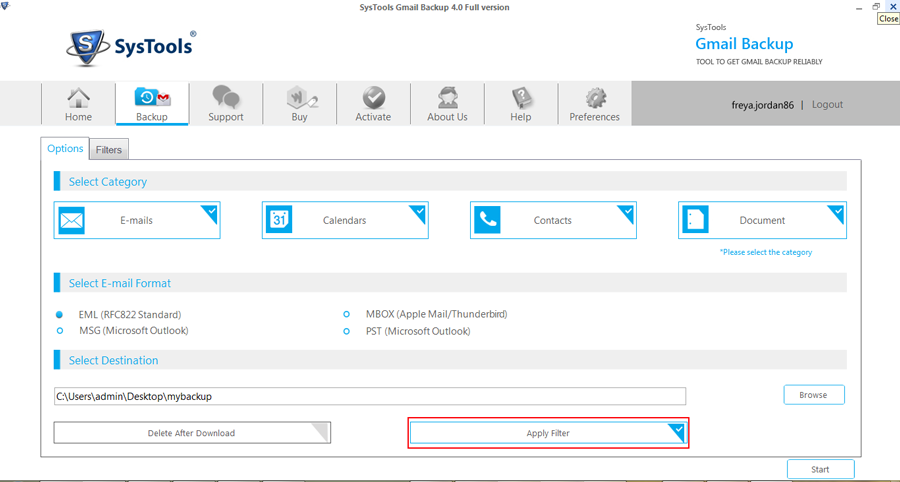Click the Select E-mail Format heading
The width and height of the screenshot is (900, 482).
tap(120, 283)
